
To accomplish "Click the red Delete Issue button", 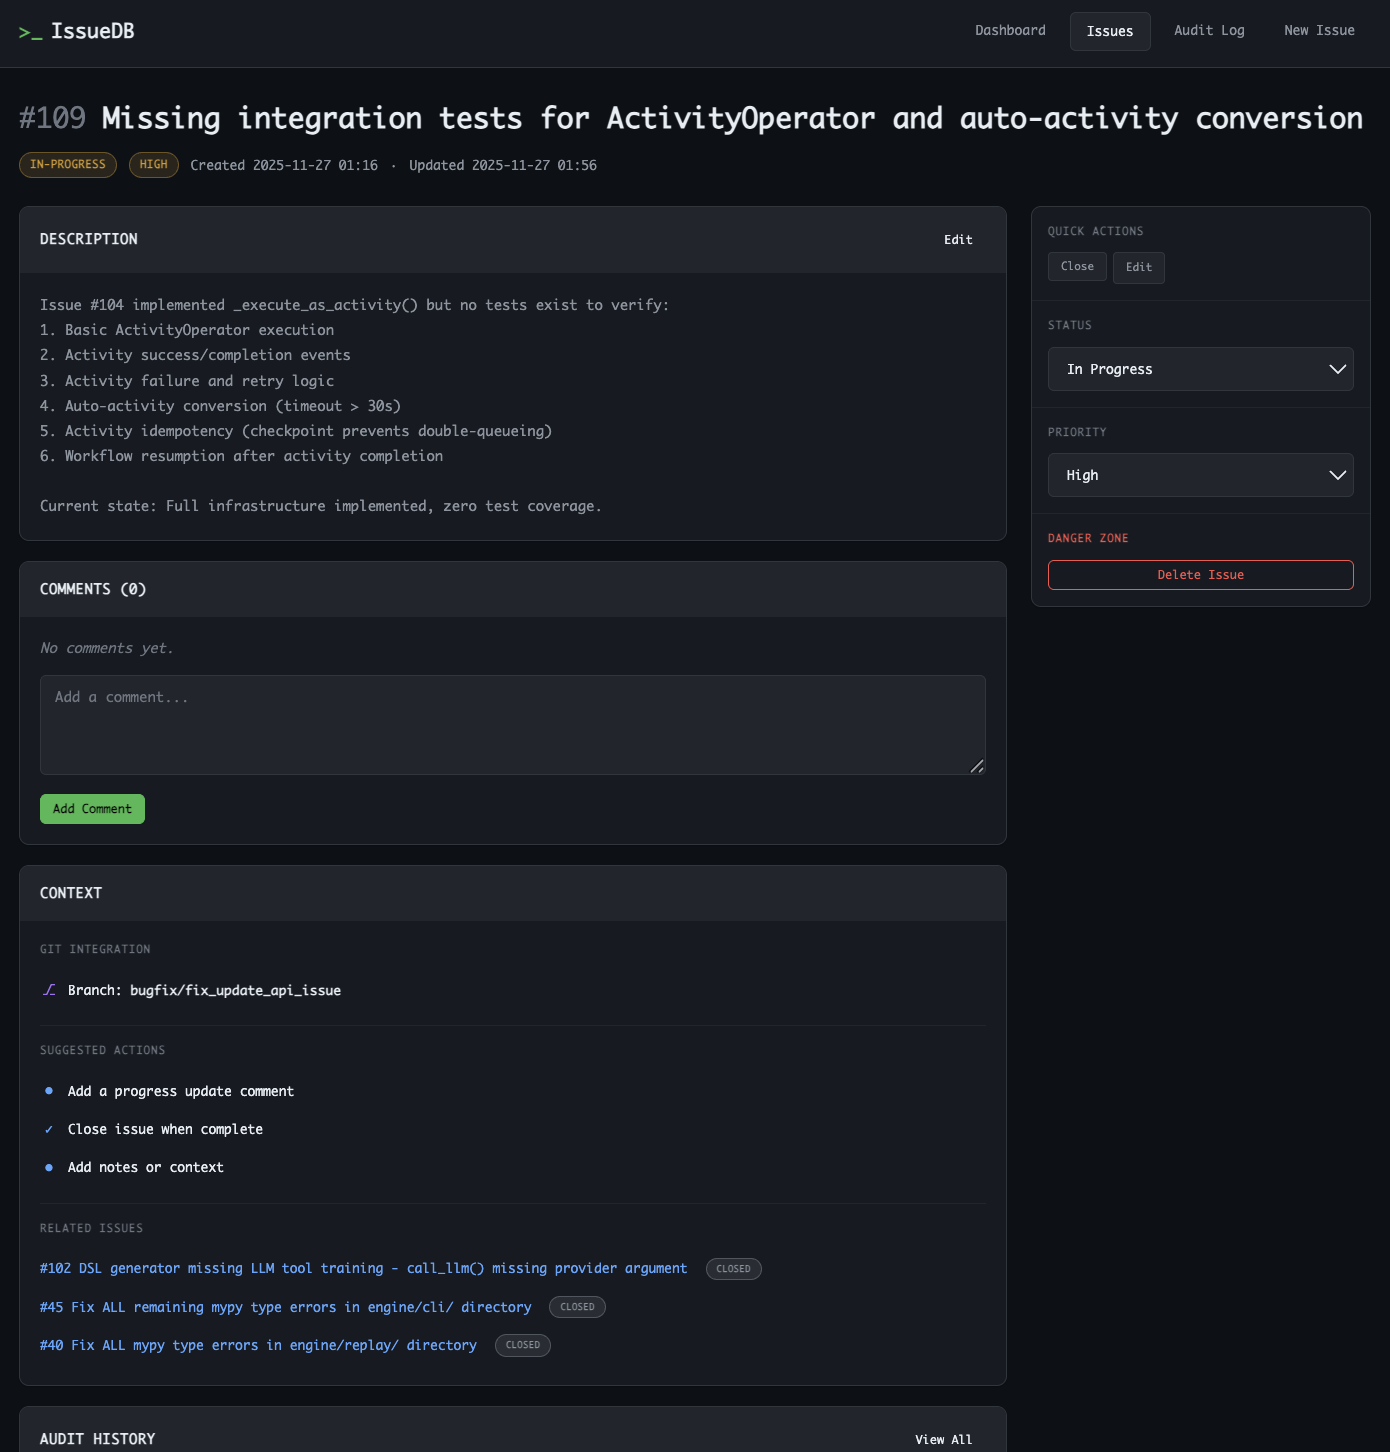I will click(1200, 575).
